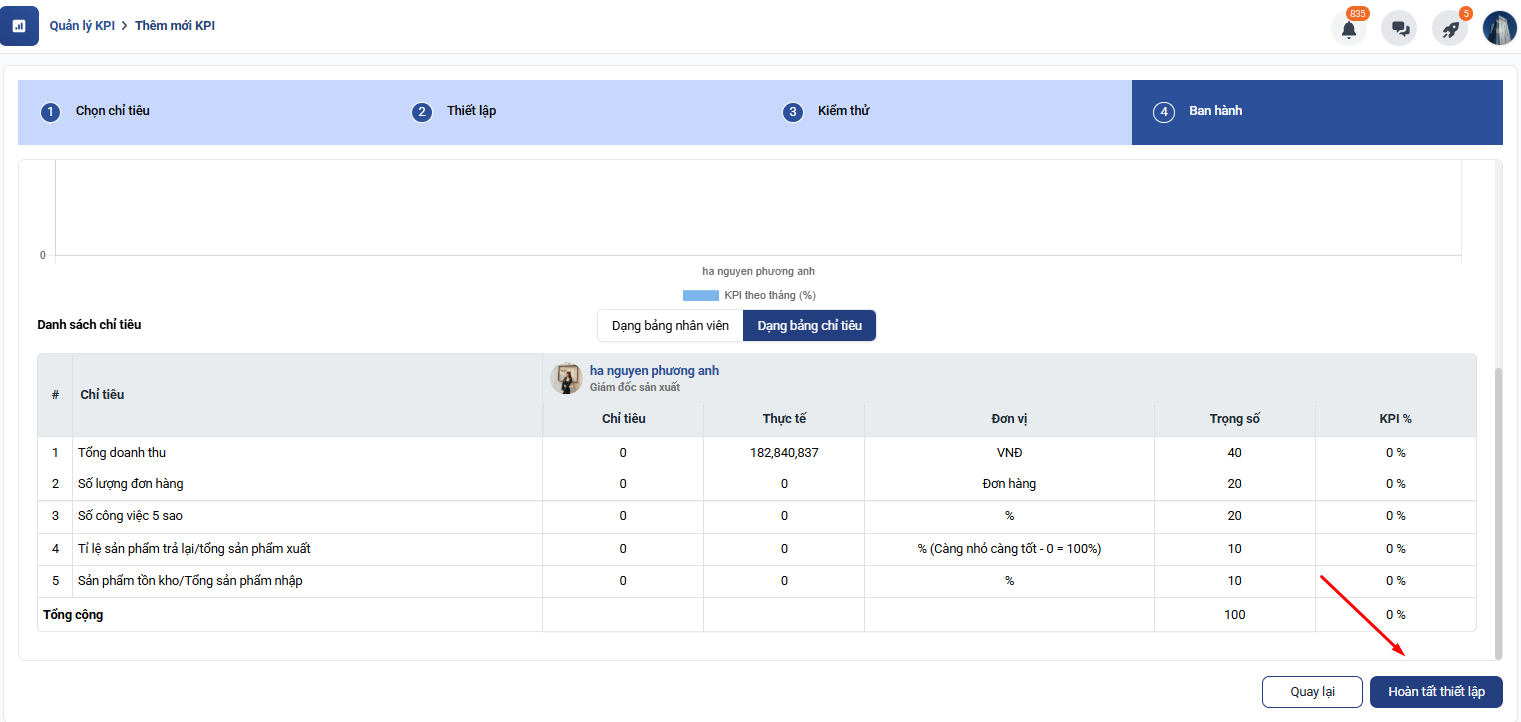This screenshot has width=1521, height=722.
Task: Click the rocket icon in header
Action: click(x=1449, y=29)
